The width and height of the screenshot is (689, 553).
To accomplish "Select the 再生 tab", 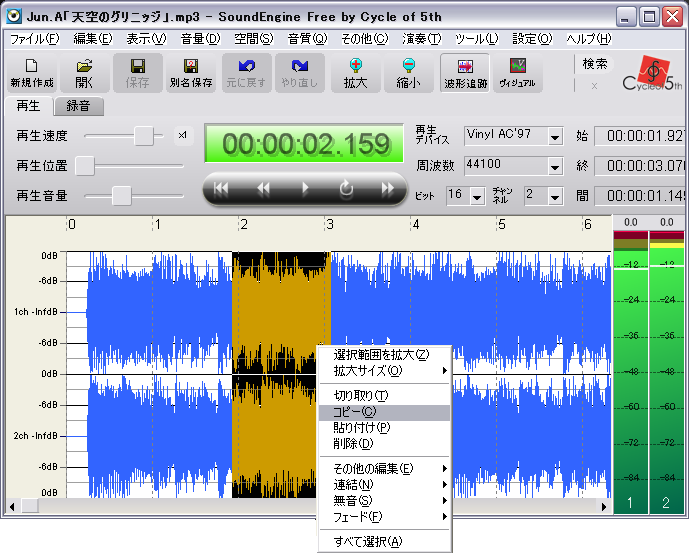I will tap(28, 106).
